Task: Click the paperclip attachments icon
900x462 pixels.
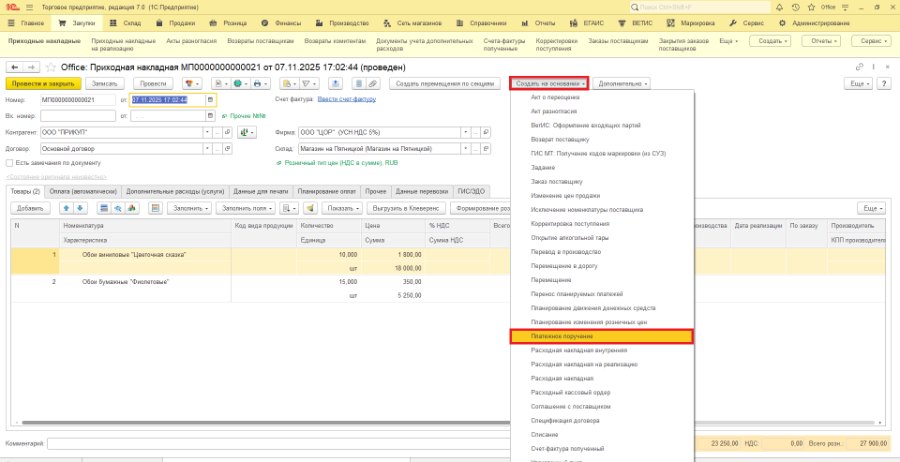Action: [x=373, y=84]
